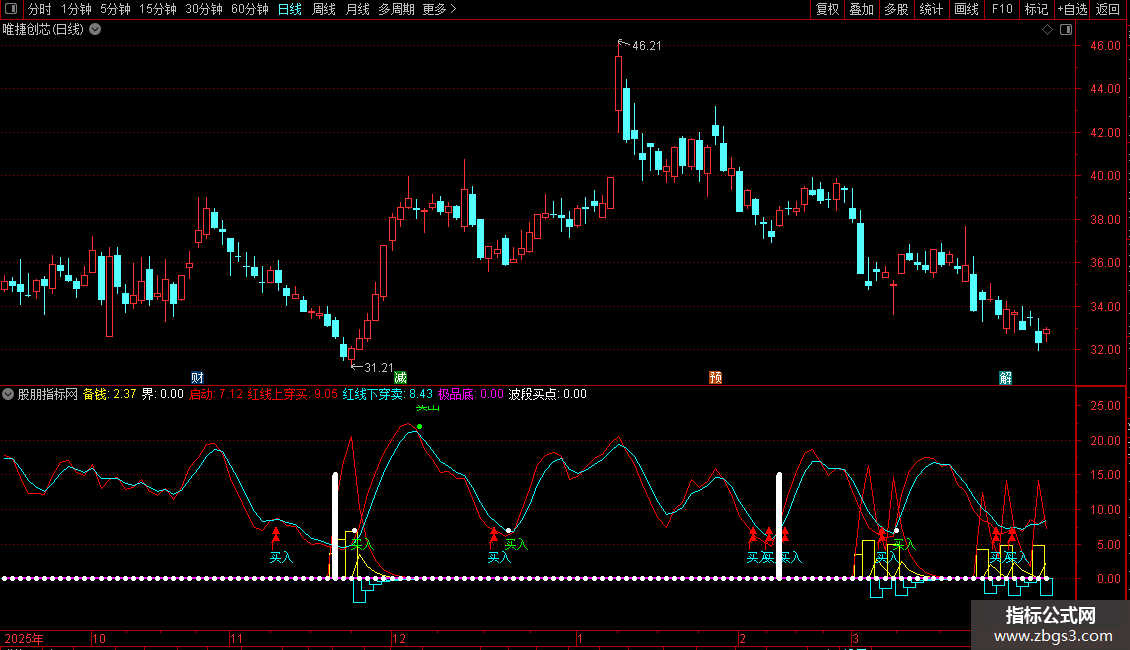Click the 极品底: 0.00 value

pos(471,394)
